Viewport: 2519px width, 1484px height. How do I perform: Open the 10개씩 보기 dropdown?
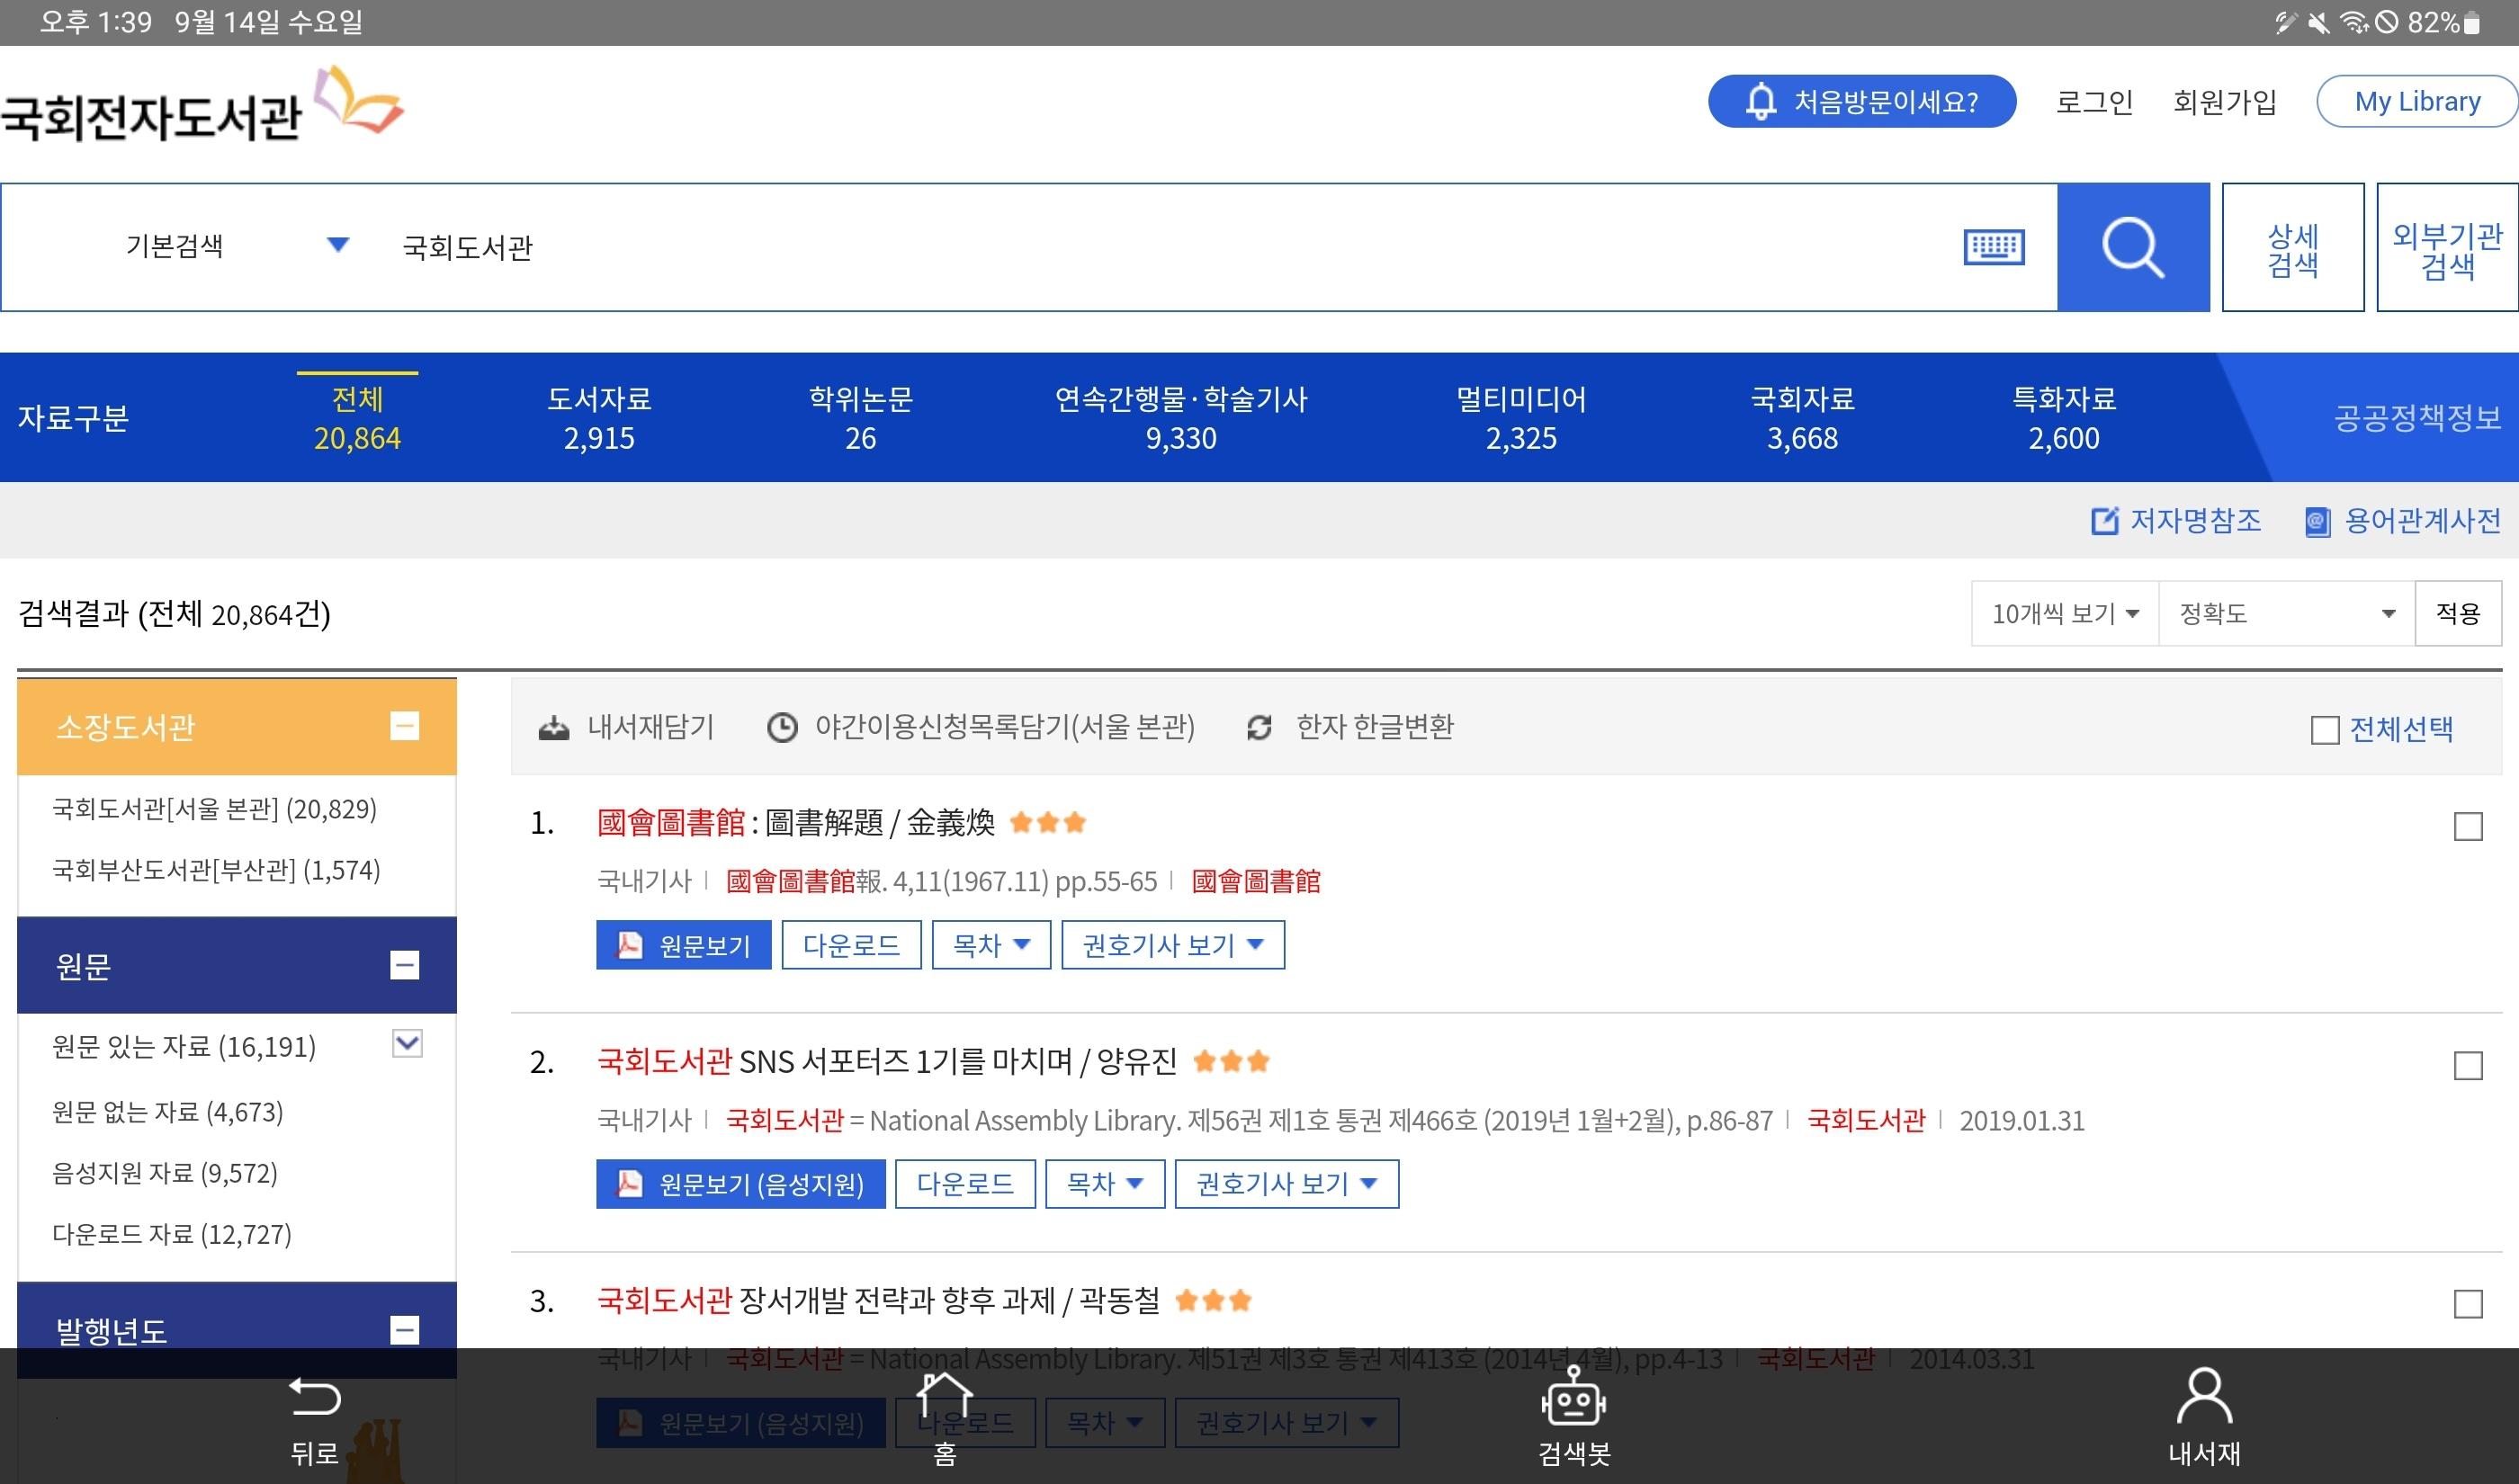point(2064,613)
